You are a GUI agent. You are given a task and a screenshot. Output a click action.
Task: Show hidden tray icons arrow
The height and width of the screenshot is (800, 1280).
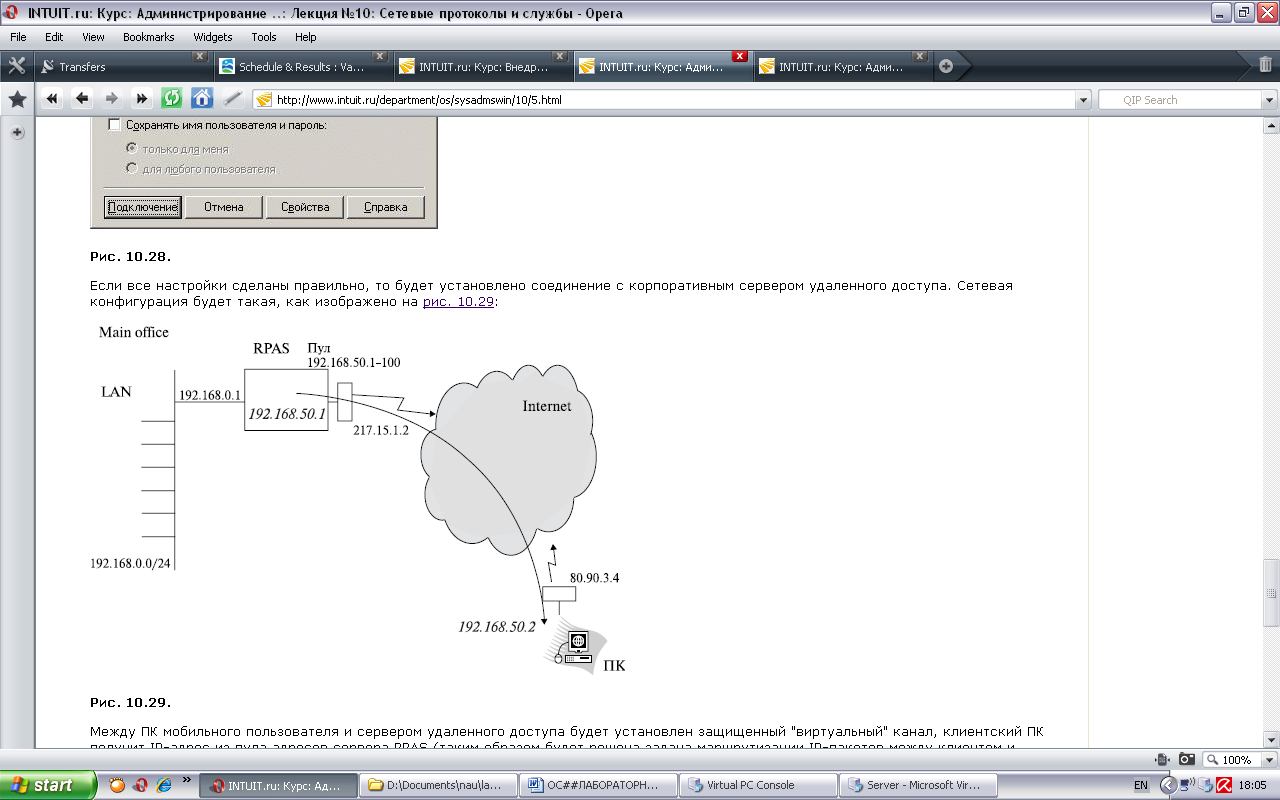point(1167,785)
